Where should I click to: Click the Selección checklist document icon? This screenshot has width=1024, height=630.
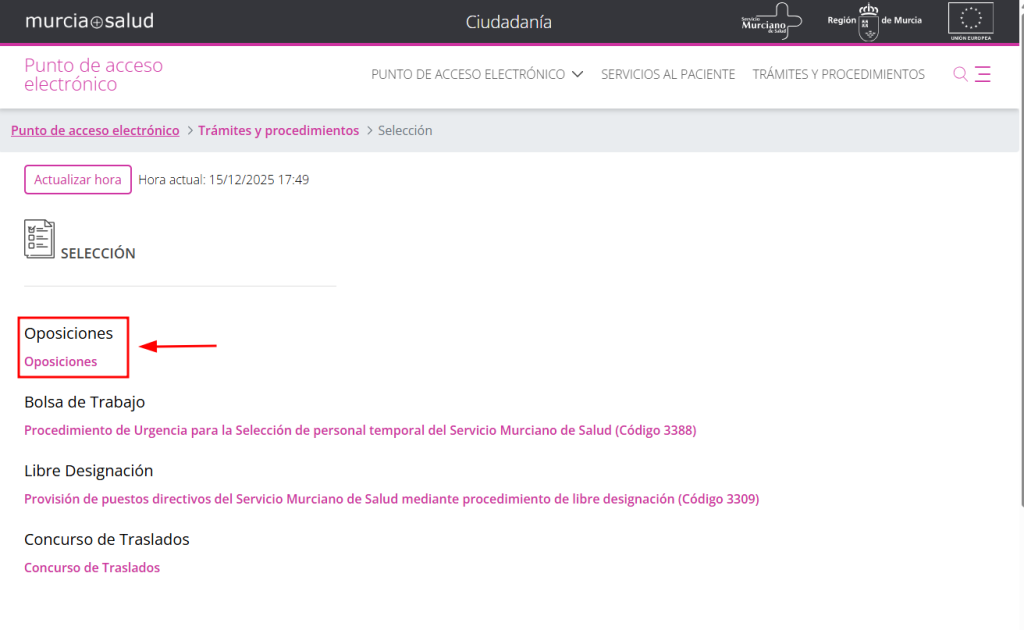39,239
